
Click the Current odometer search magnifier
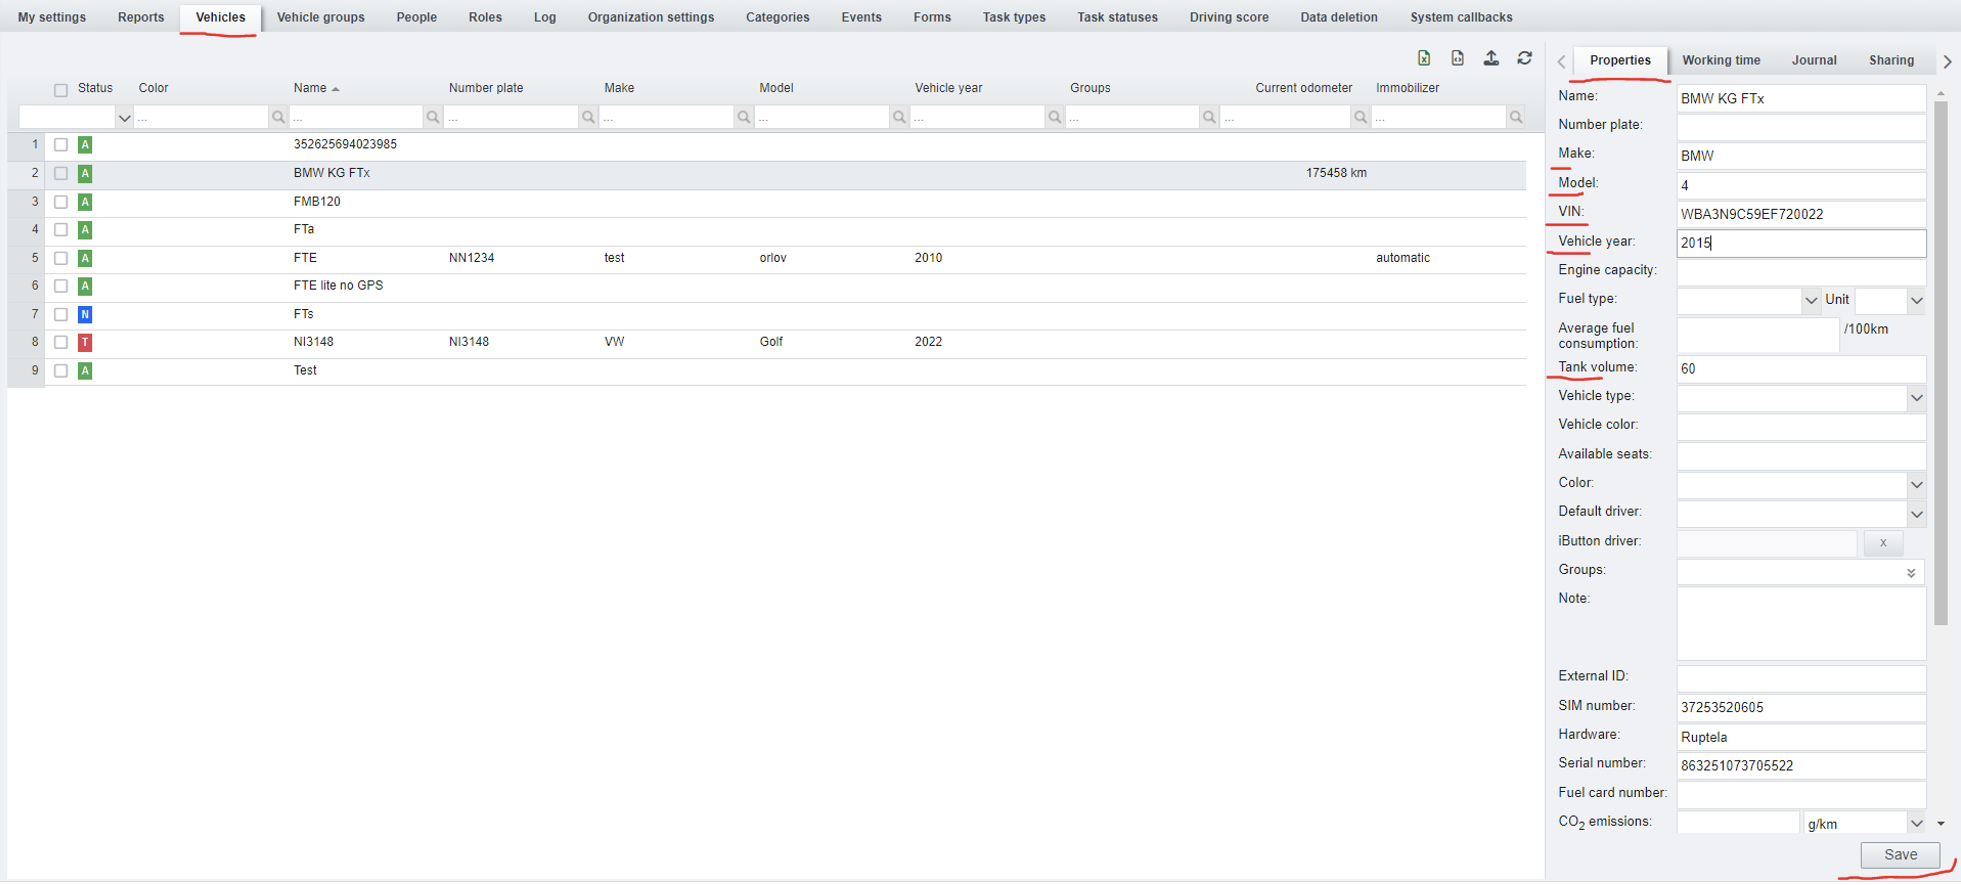(1360, 117)
